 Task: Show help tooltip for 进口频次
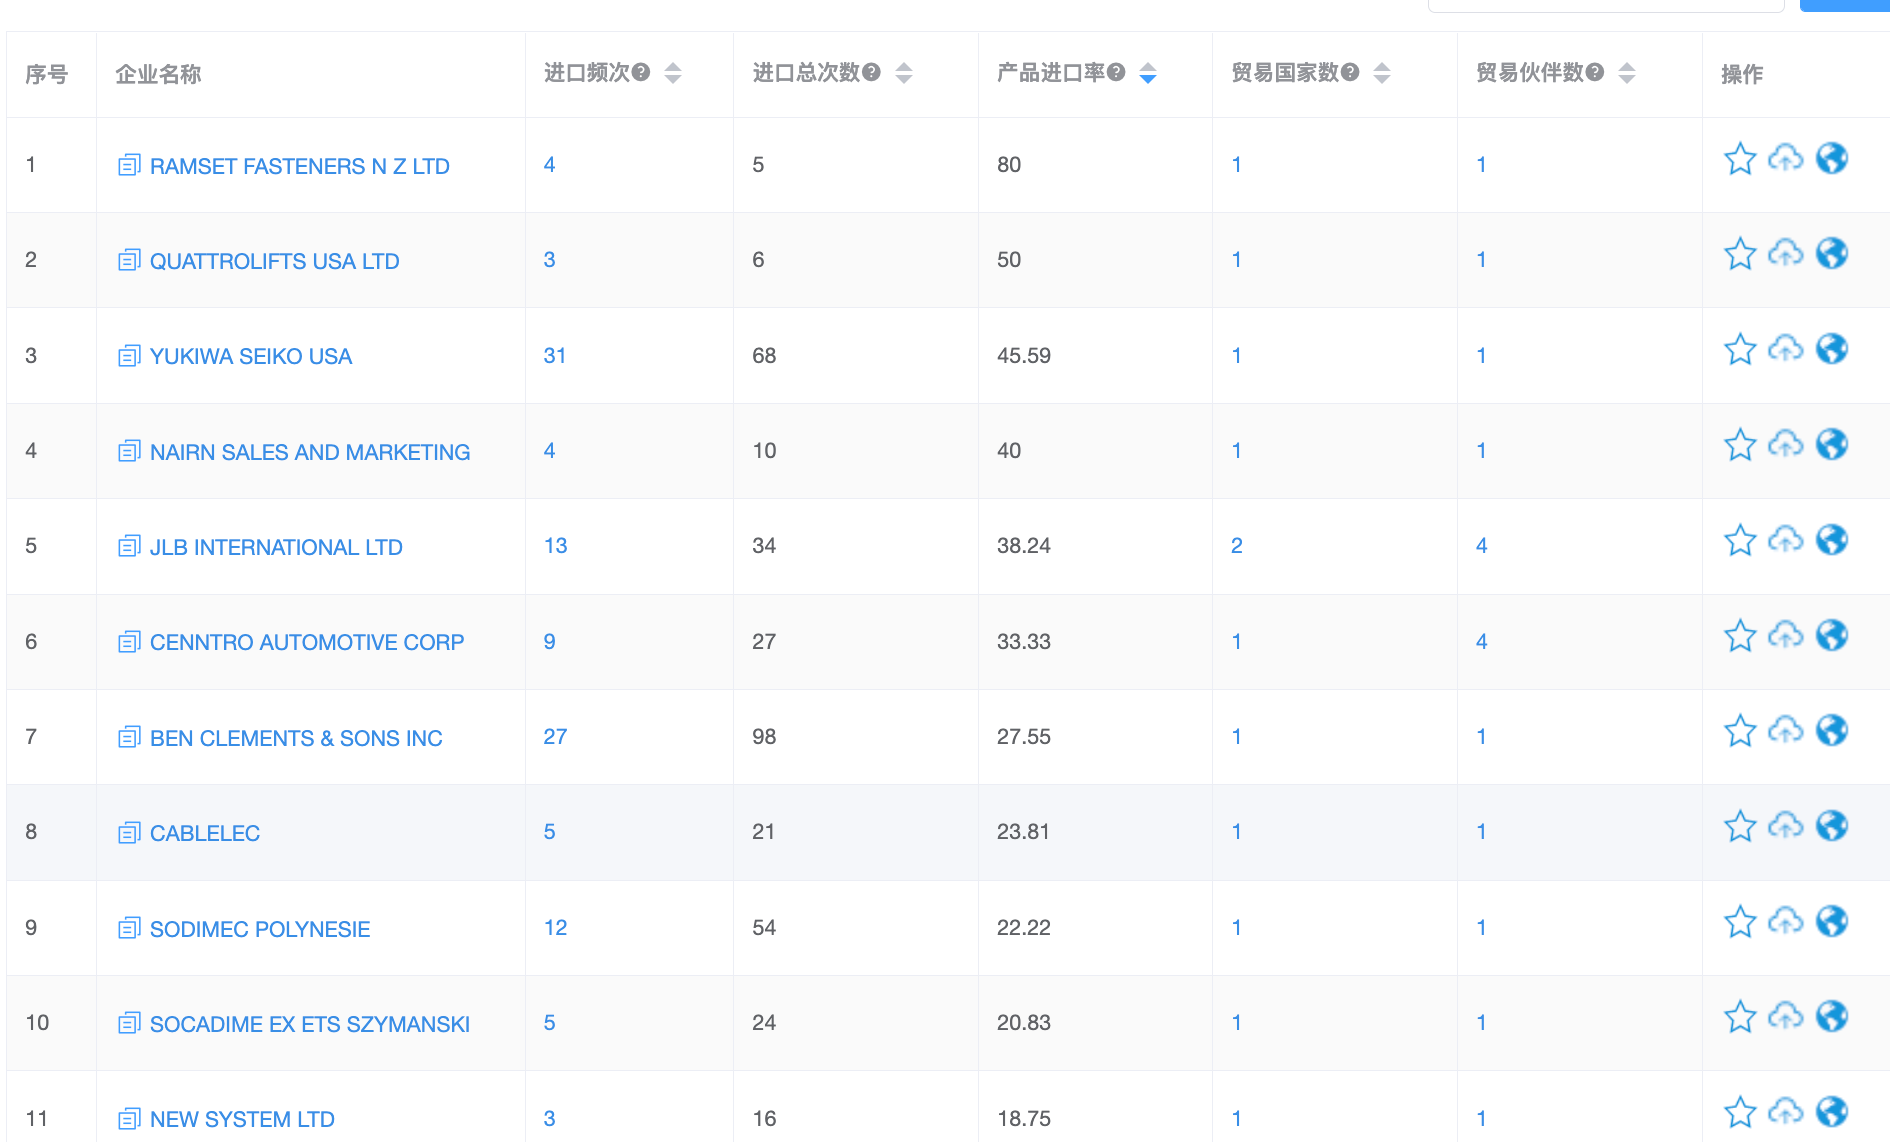click(x=641, y=72)
